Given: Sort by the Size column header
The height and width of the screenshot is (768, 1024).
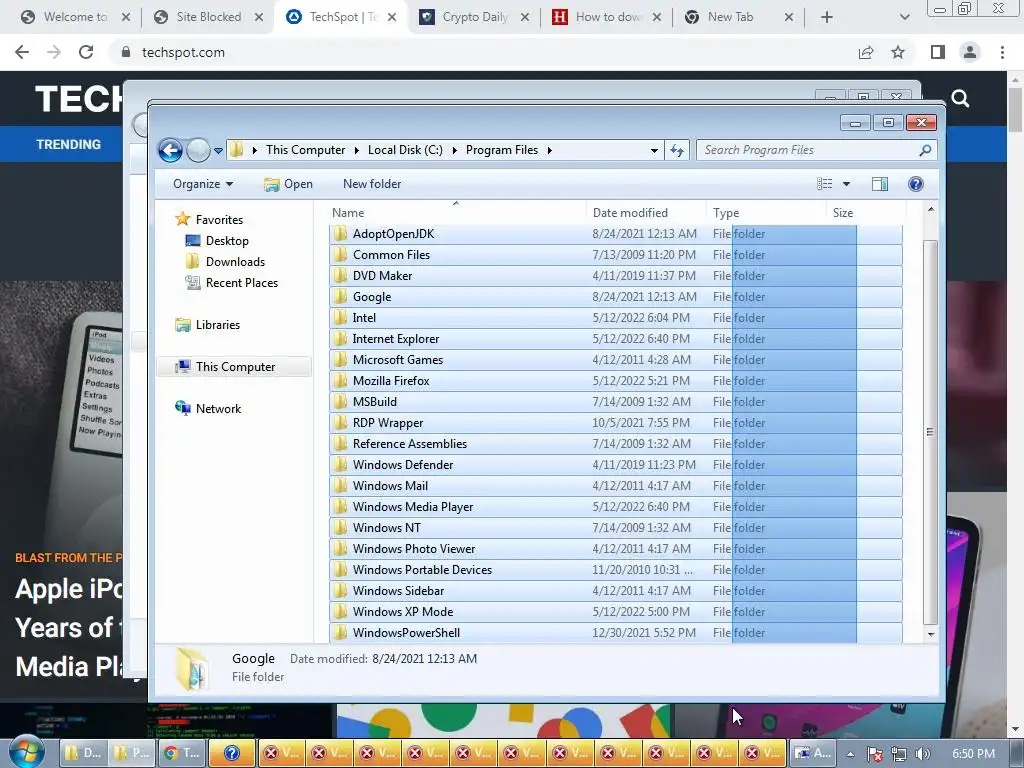Looking at the screenshot, I should pos(867,213).
